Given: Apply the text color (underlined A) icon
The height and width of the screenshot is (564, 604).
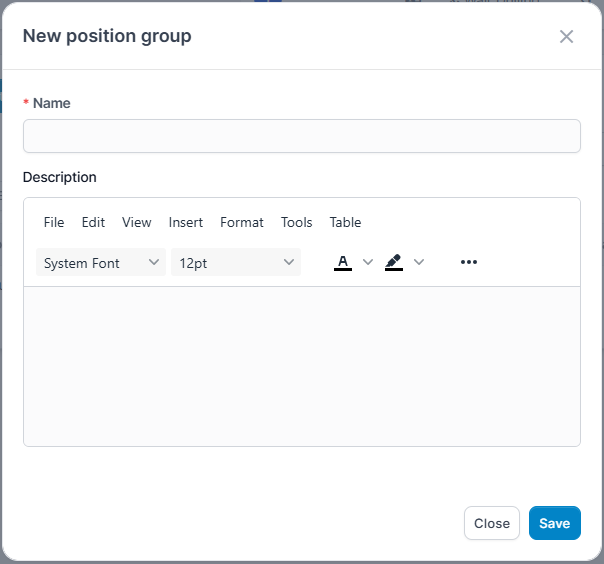Looking at the screenshot, I should point(343,262).
